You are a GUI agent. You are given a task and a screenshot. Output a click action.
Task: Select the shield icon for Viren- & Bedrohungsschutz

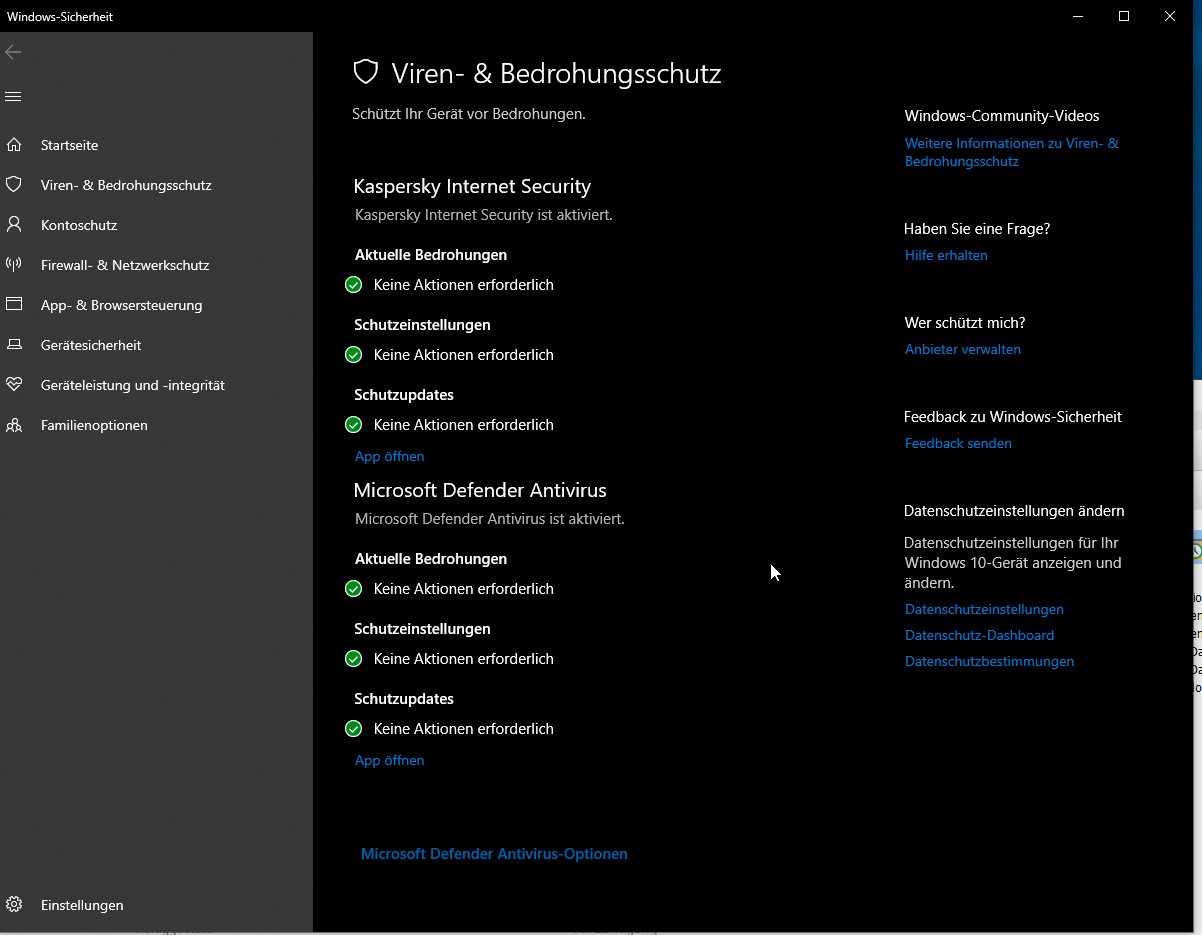tap(14, 185)
